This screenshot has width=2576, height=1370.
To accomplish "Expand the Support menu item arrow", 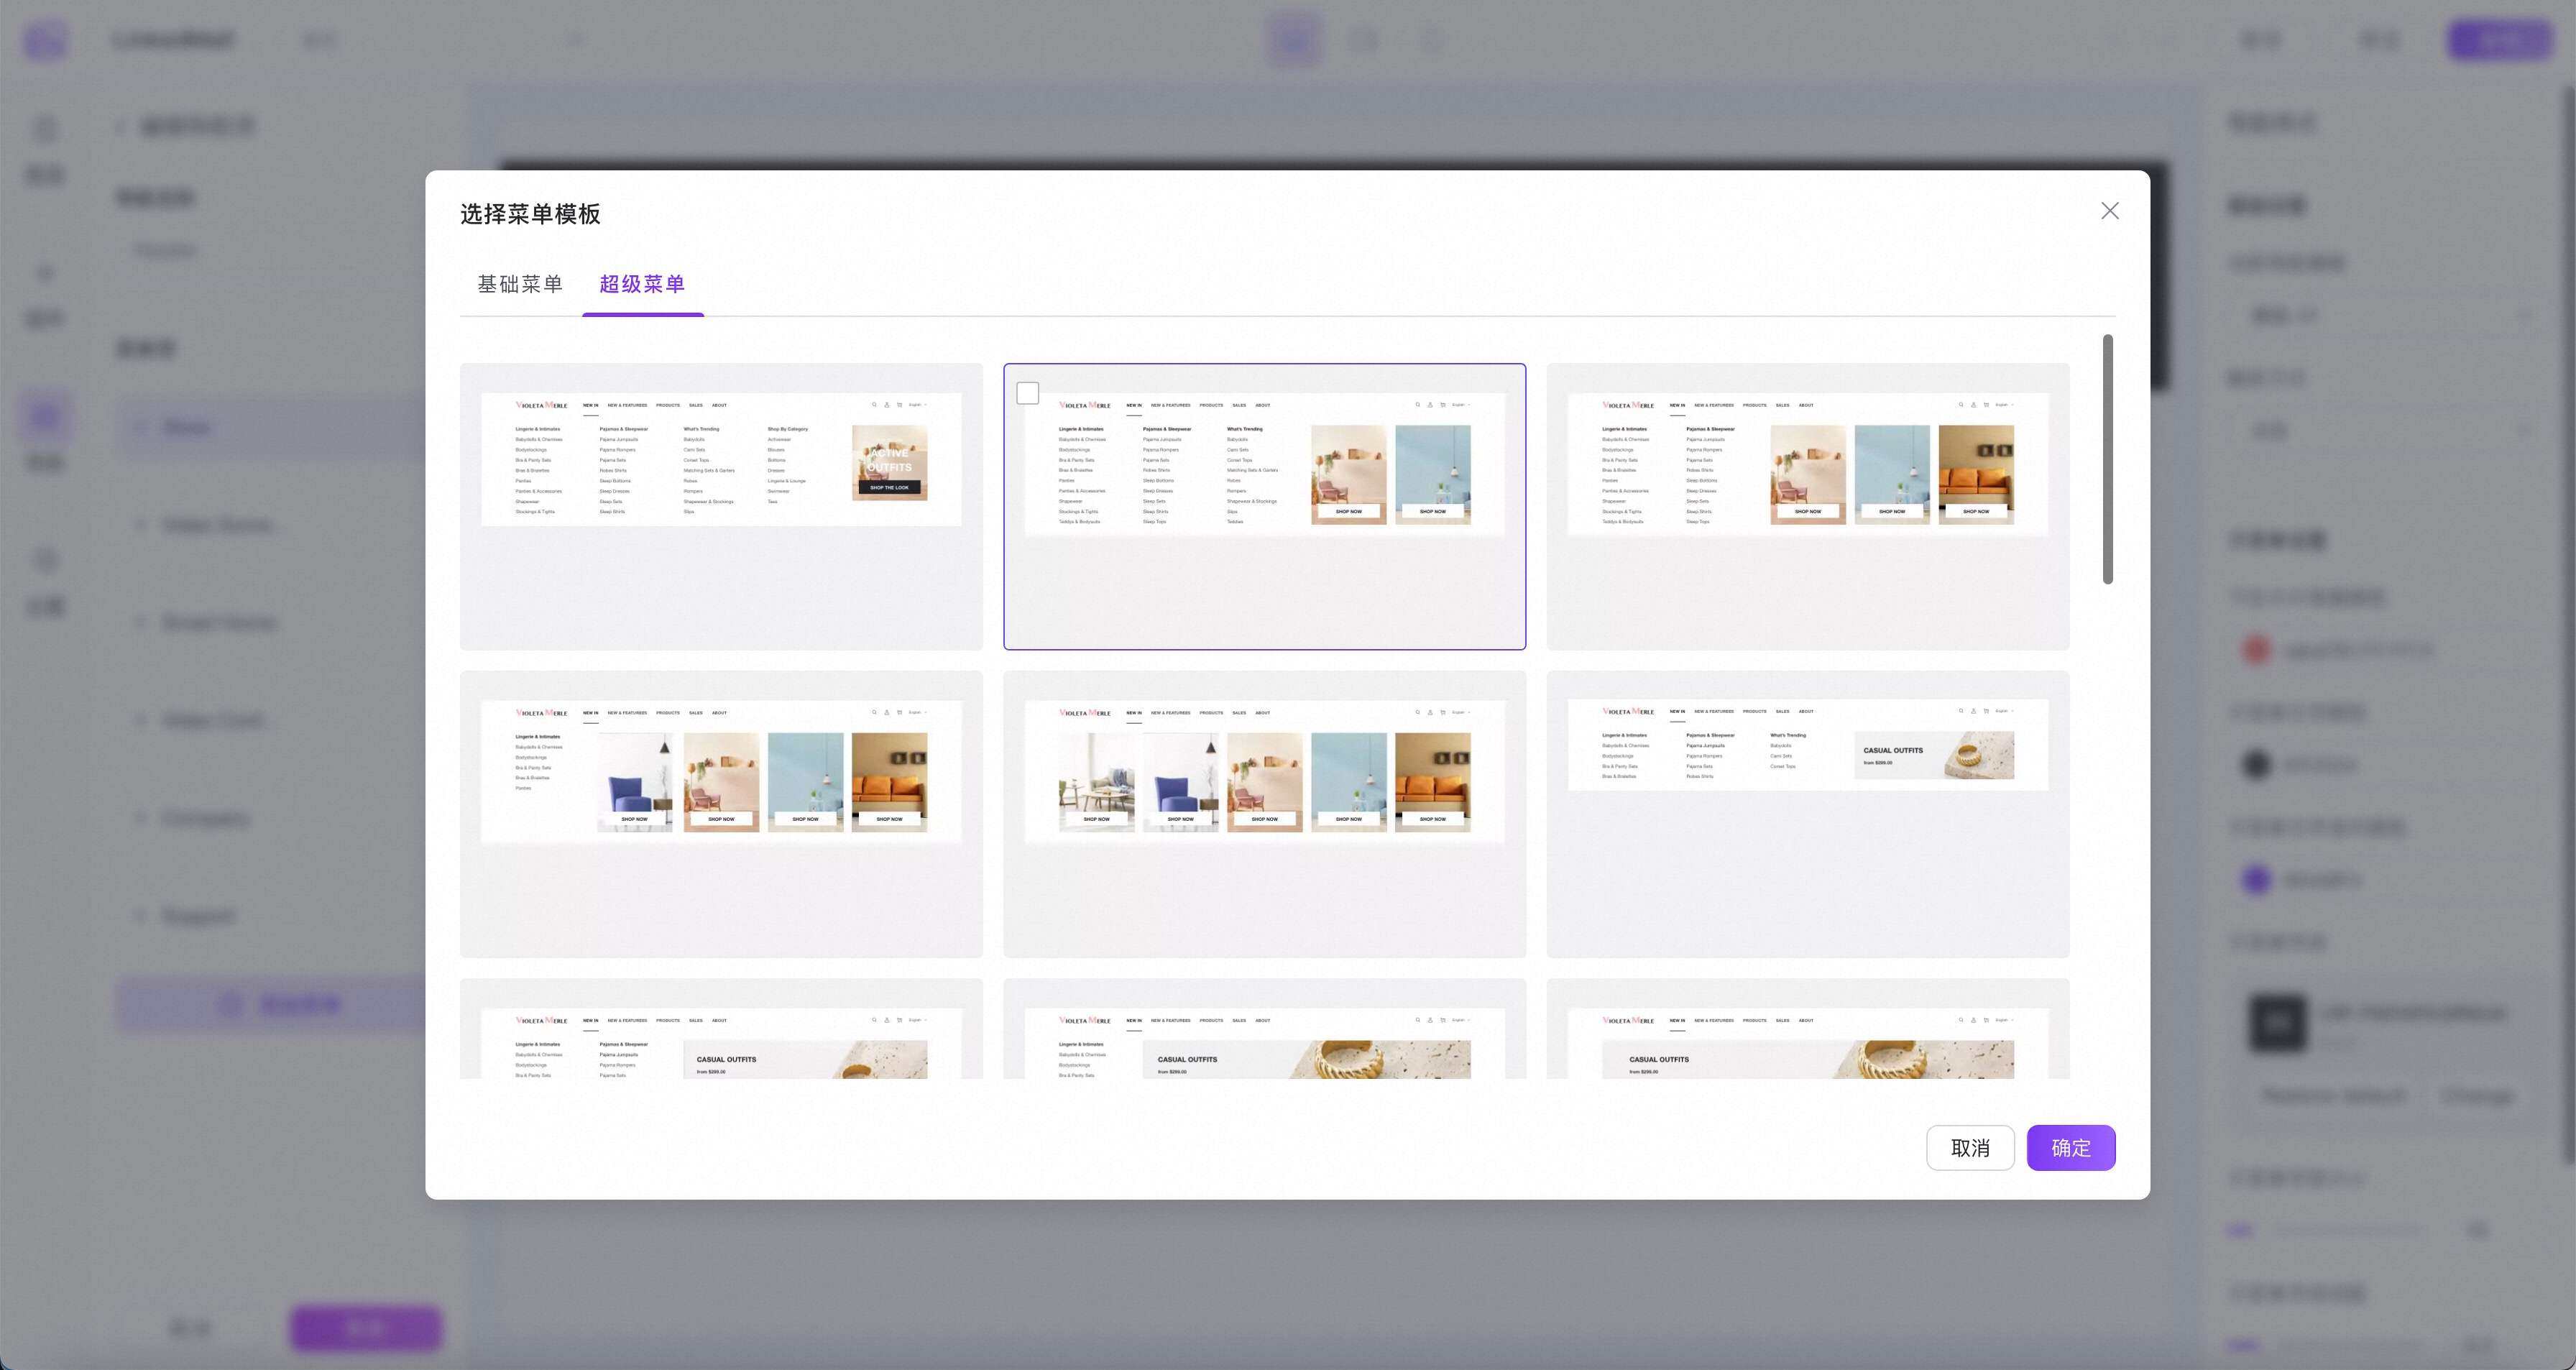I will point(140,916).
